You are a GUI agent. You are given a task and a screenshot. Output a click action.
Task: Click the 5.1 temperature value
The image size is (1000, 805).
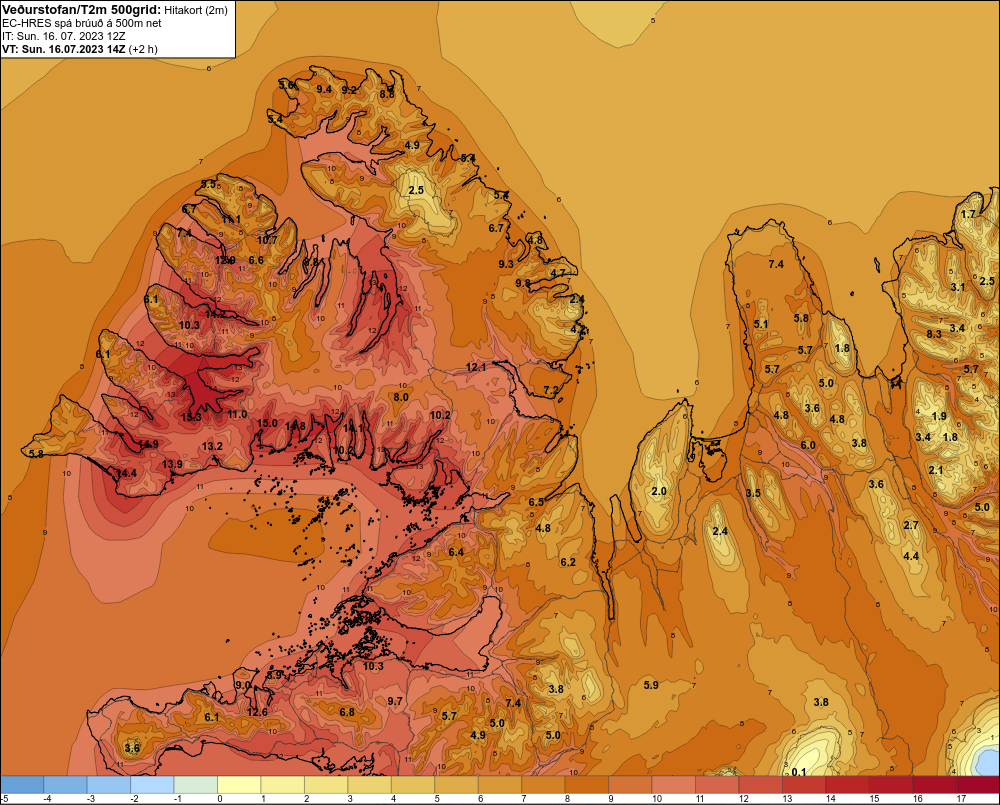point(761,324)
